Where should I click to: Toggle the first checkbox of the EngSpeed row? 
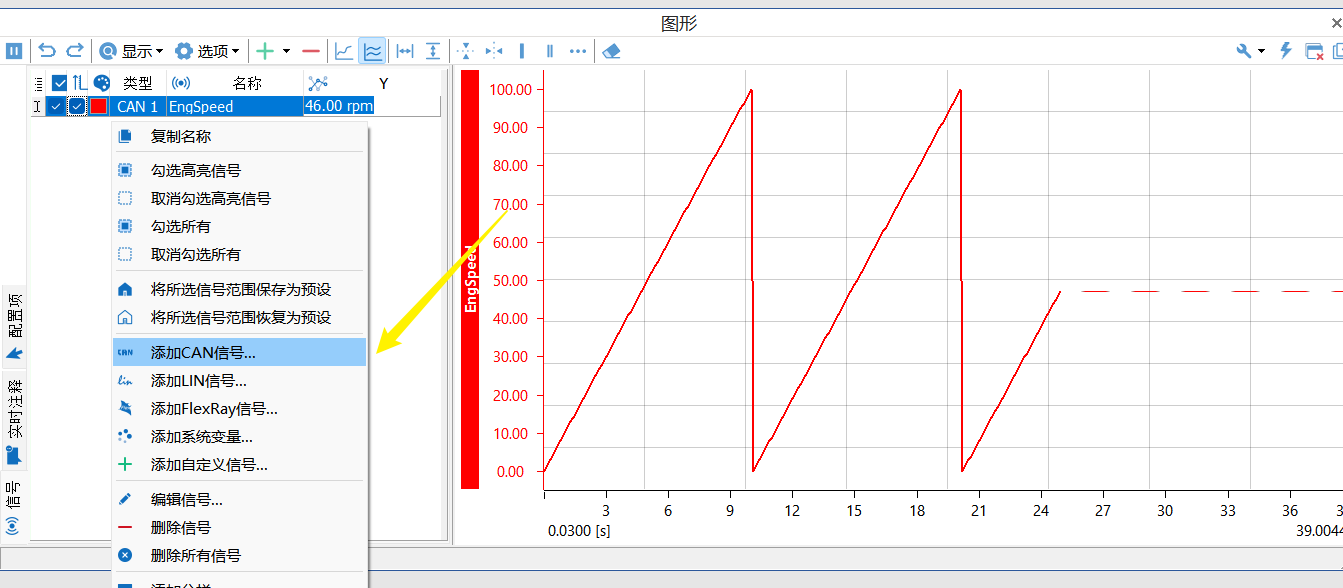(56, 106)
